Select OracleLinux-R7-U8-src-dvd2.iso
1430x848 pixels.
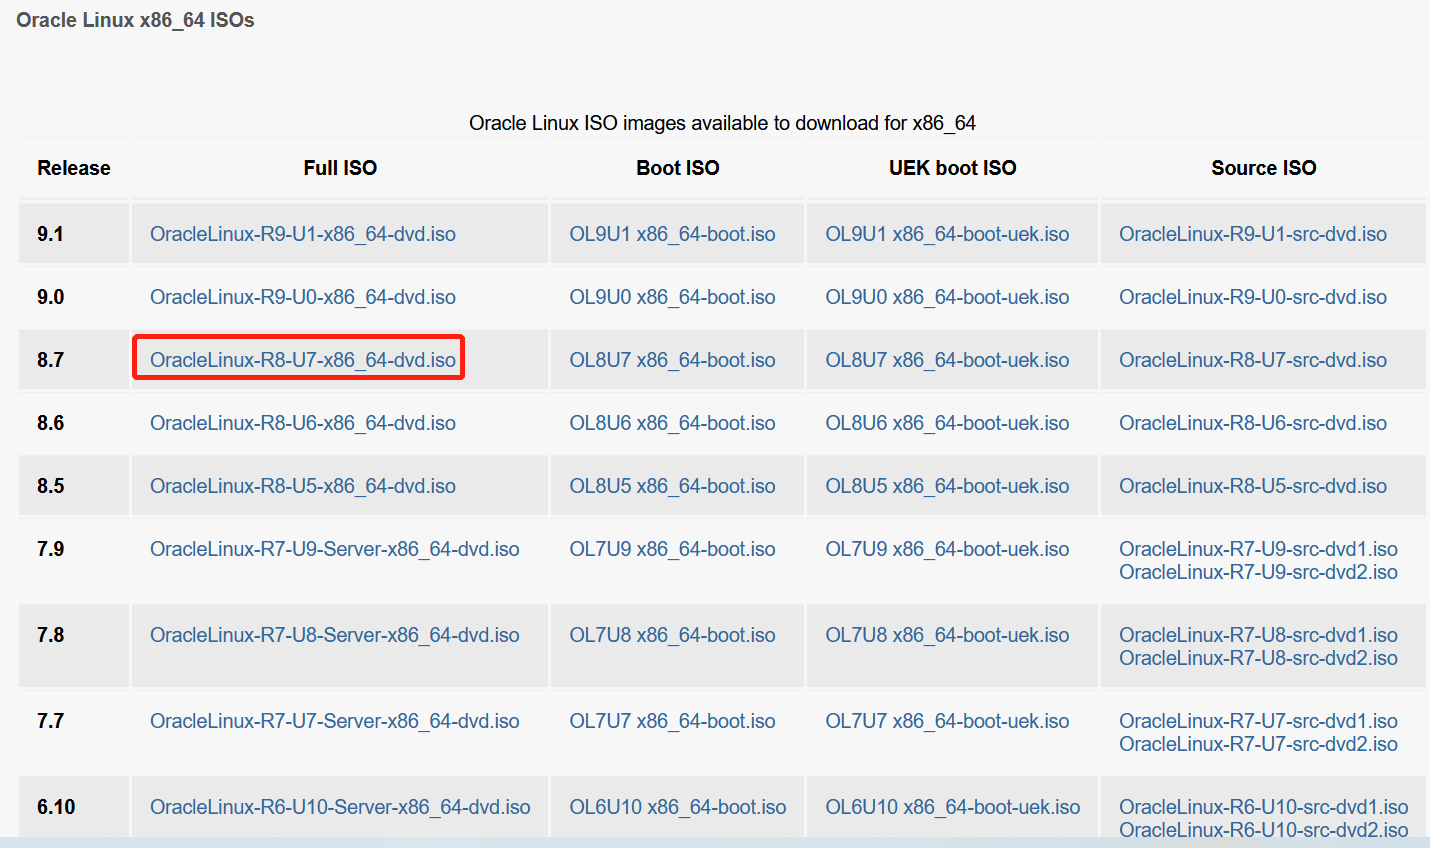(1259, 658)
